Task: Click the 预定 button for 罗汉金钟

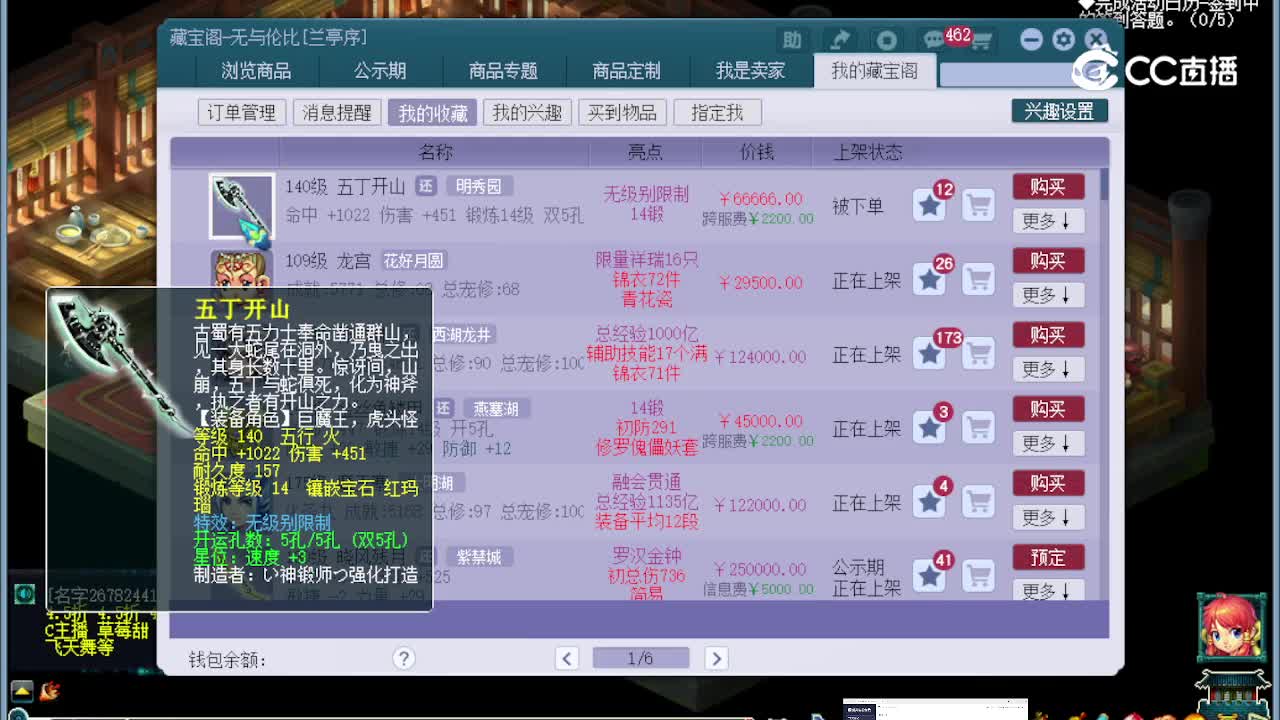Action: pos(1048,557)
